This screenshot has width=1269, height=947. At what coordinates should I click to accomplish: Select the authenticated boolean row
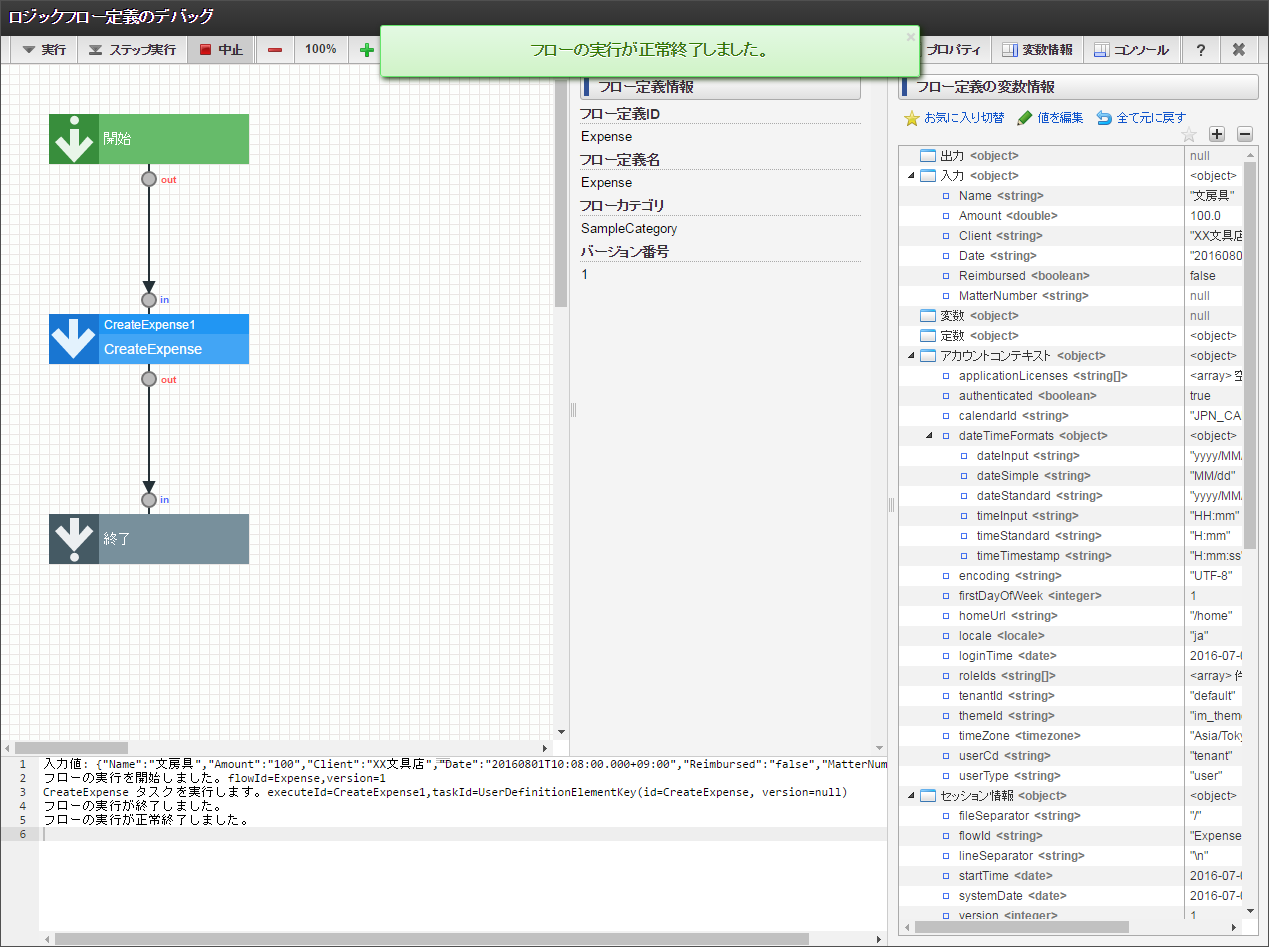coord(1071,396)
